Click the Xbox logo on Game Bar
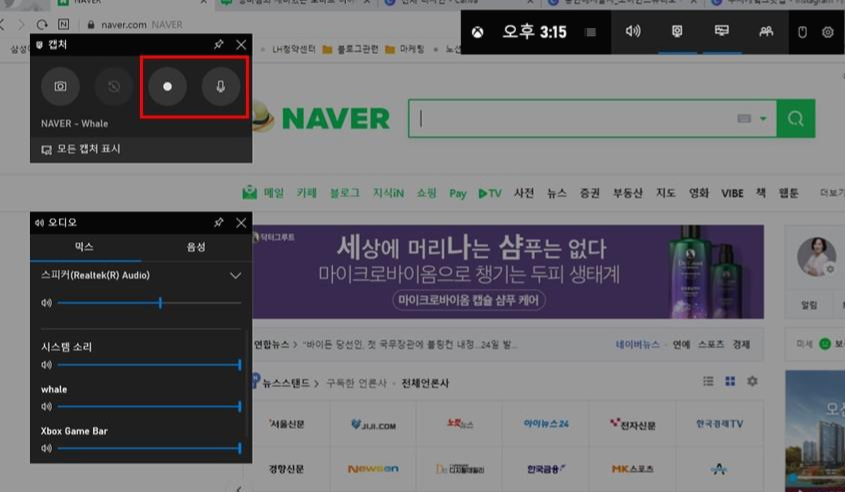 pyautogui.click(x=477, y=32)
